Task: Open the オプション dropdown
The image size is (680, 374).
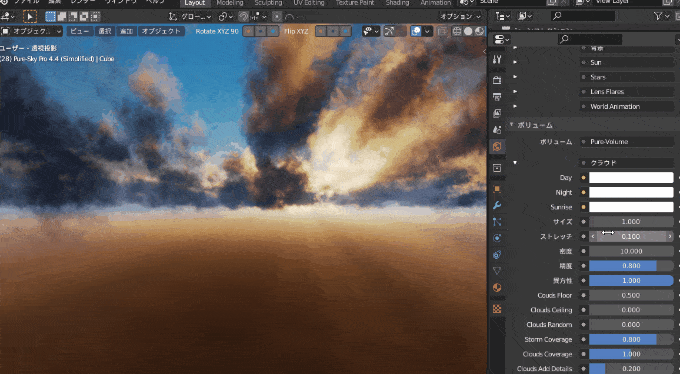Action: [460, 16]
